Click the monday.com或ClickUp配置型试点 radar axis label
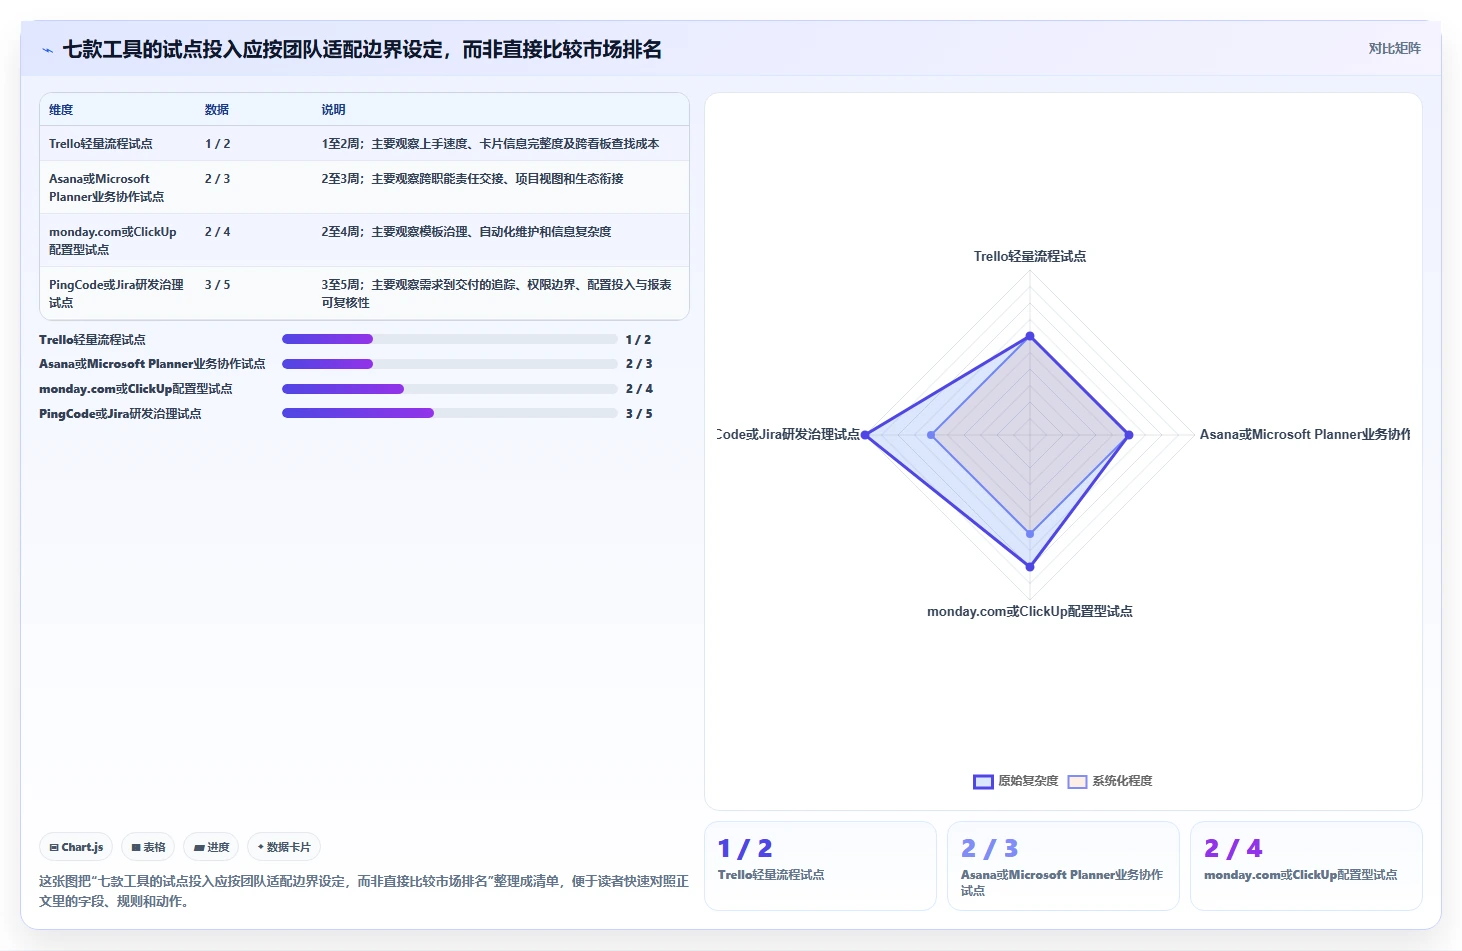Image resolution: width=1462 pixels, height=951 pixels. pyautogui.click(x=1030, y=612)
